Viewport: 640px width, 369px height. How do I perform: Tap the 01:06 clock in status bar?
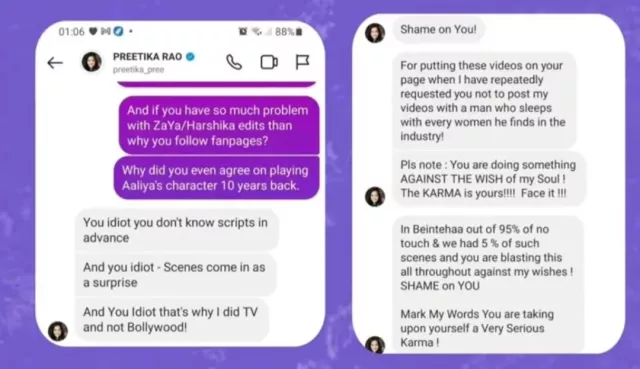coord(71,31)
